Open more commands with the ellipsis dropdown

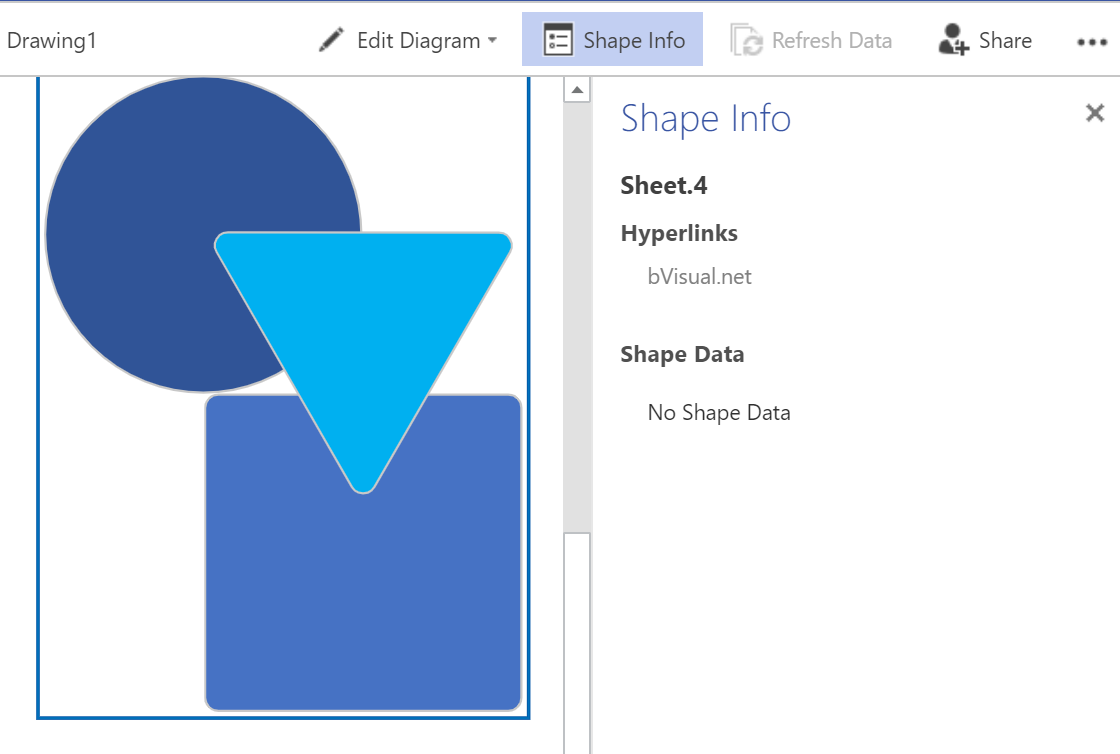[1090, 42]
